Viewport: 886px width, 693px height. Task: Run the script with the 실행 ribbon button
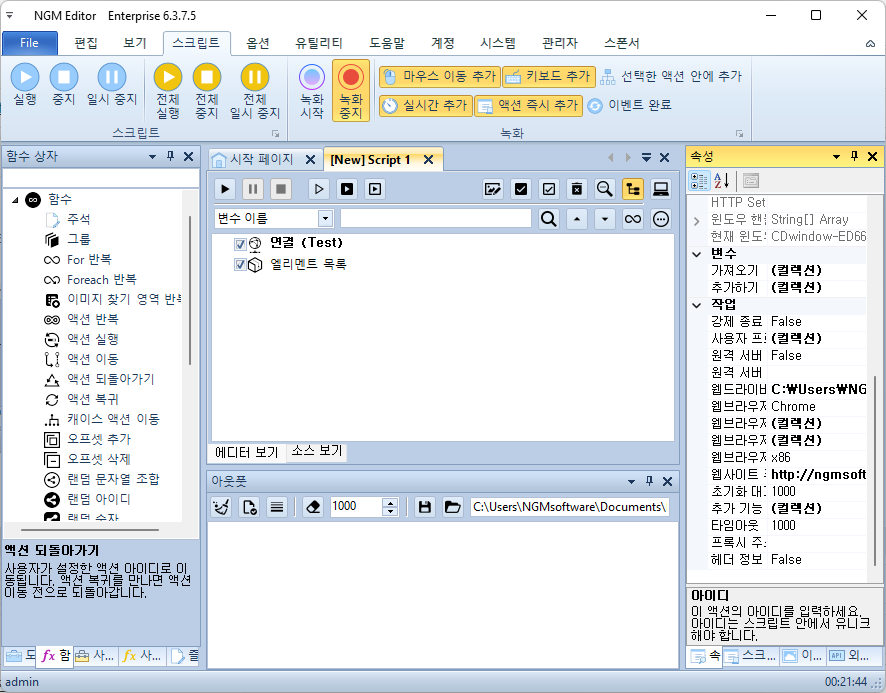pyautogui.click(x=25, y=84)
